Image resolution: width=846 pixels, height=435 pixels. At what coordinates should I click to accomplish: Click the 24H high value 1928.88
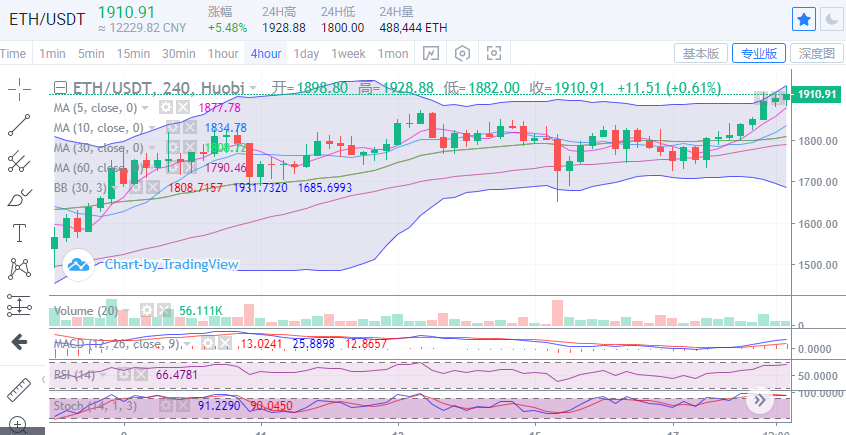click(x=284, y=28)
